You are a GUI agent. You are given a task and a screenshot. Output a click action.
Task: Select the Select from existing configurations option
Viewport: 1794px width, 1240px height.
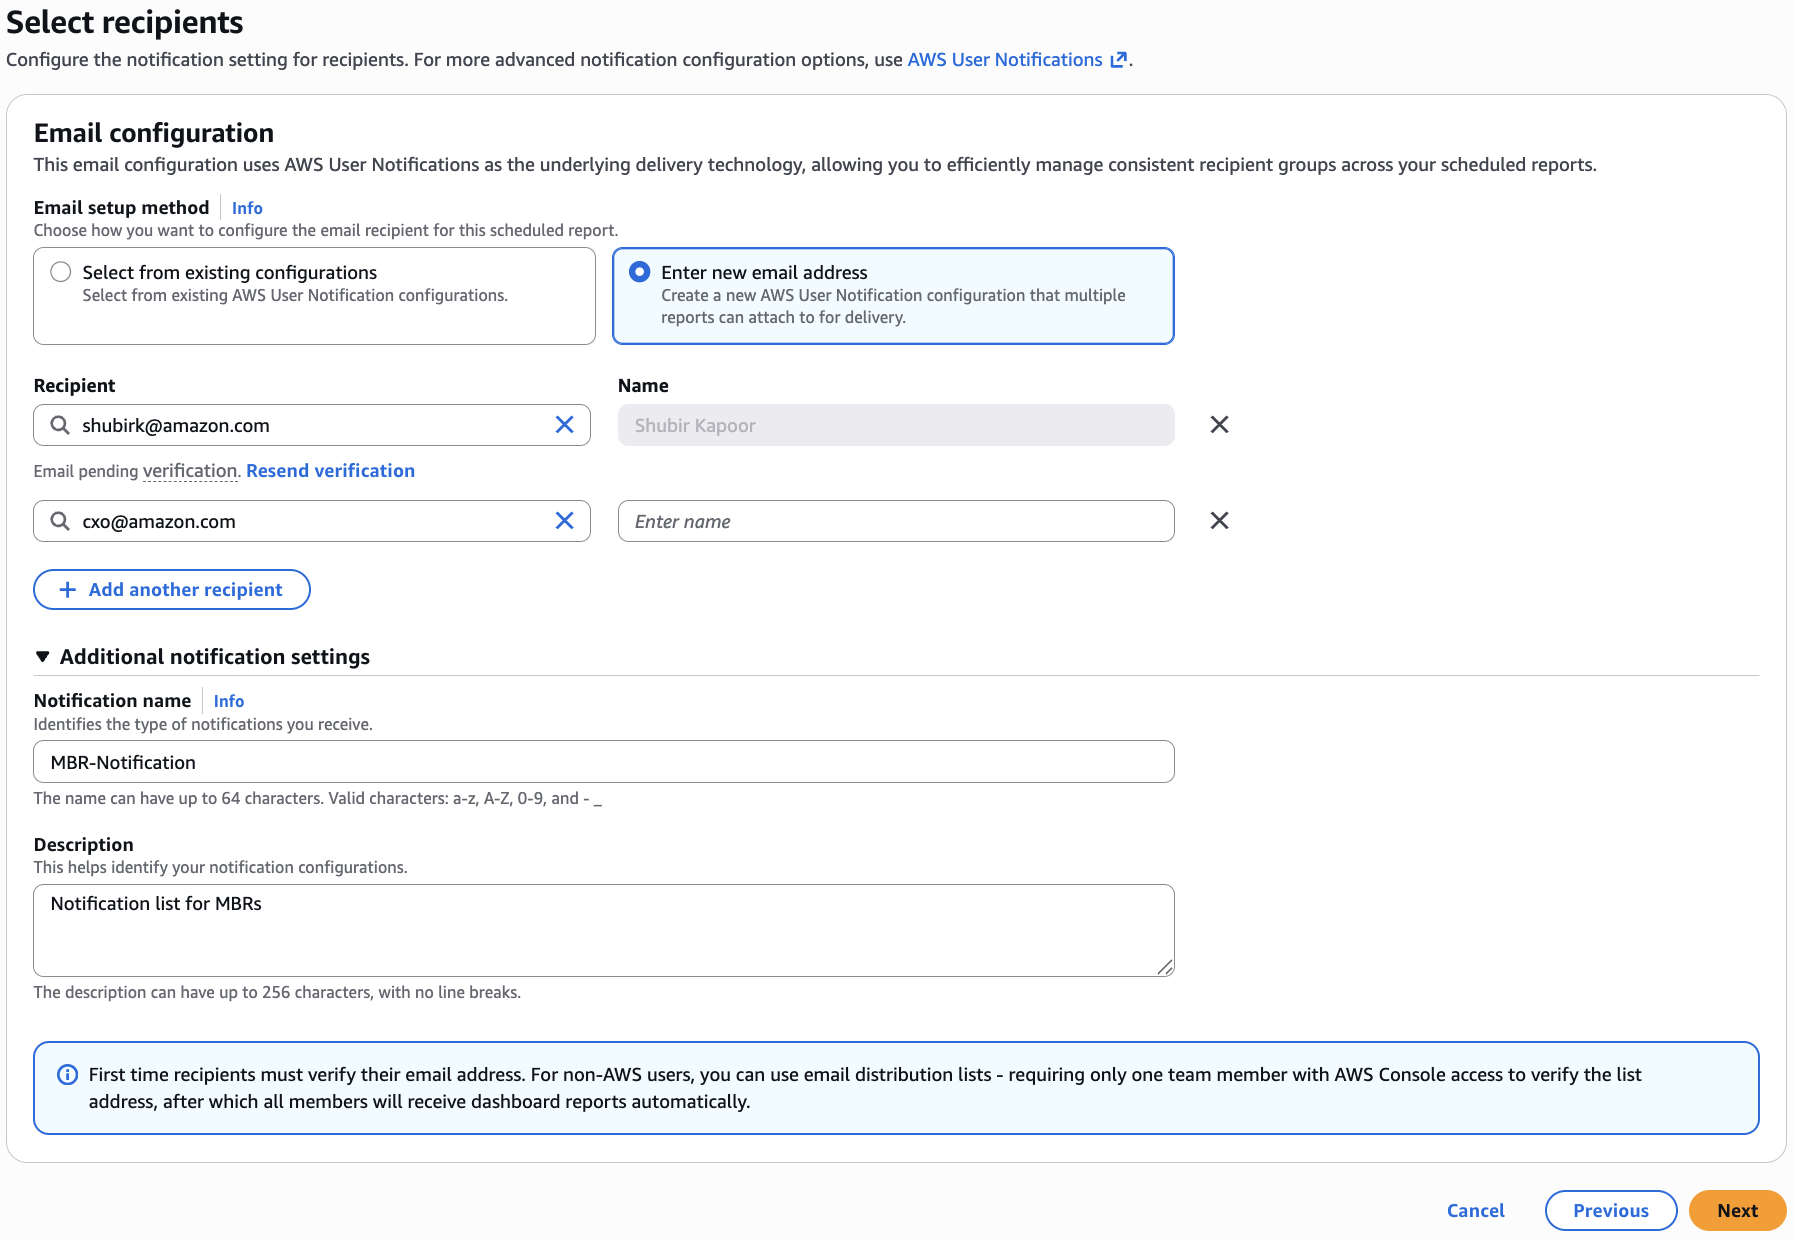(60, 271)
